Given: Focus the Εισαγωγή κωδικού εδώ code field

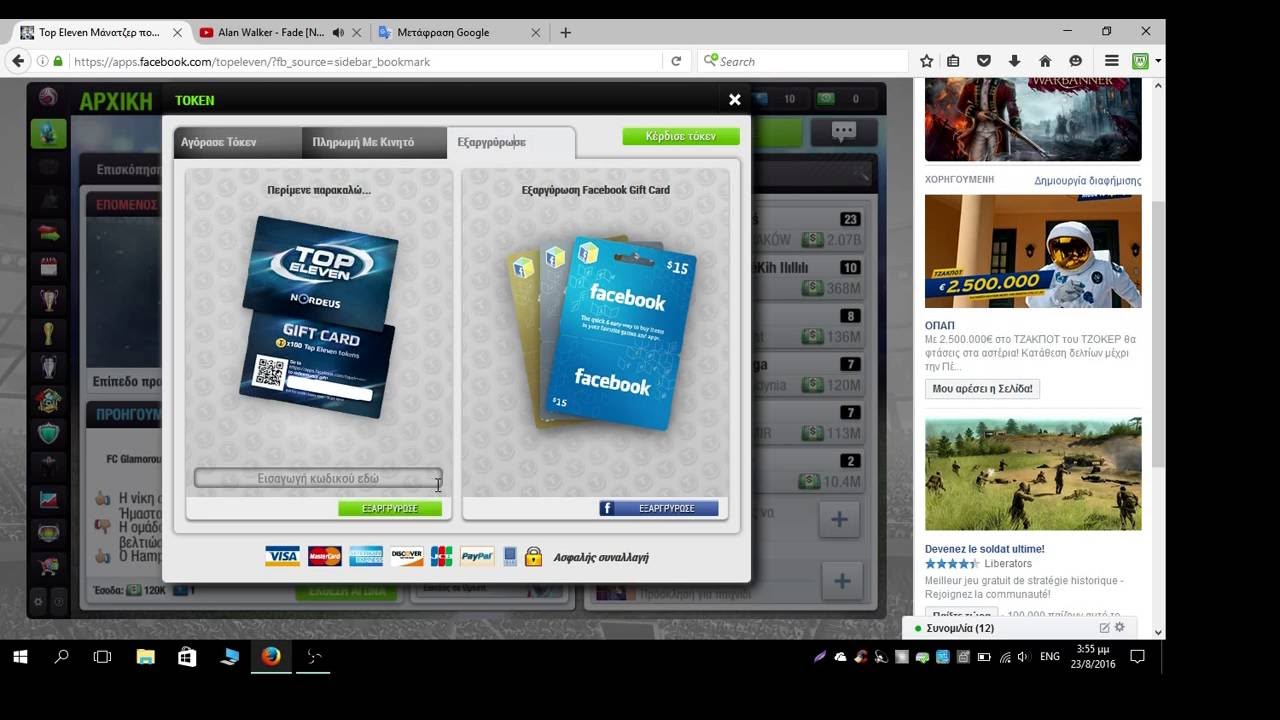Looking at the screenshot, I should point(318,478).
